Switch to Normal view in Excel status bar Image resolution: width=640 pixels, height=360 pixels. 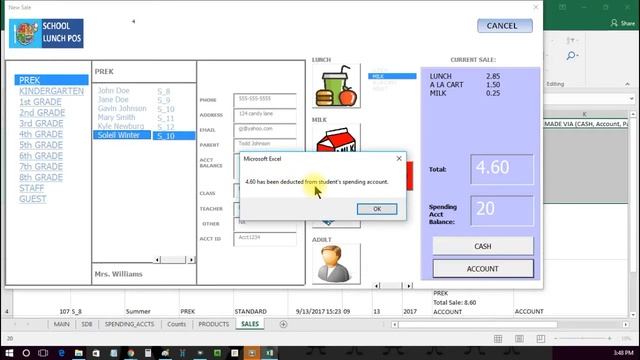coord(498,339)
